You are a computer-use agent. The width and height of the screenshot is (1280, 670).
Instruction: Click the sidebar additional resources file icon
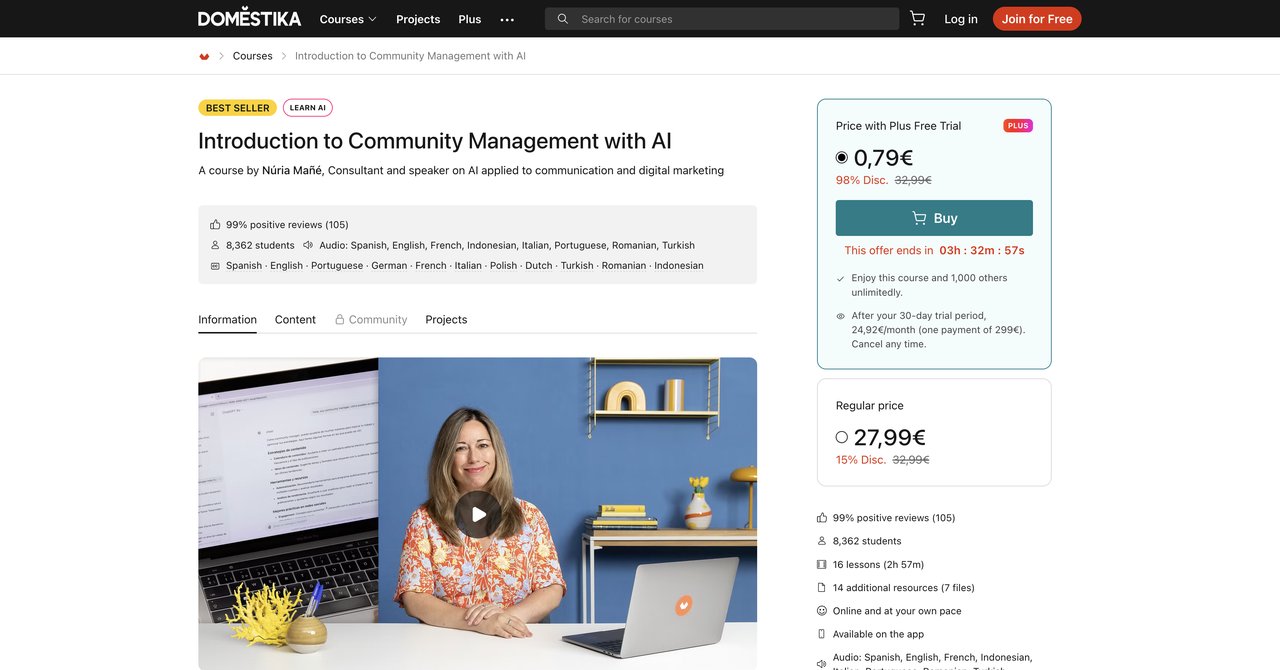tap(822, 588)
